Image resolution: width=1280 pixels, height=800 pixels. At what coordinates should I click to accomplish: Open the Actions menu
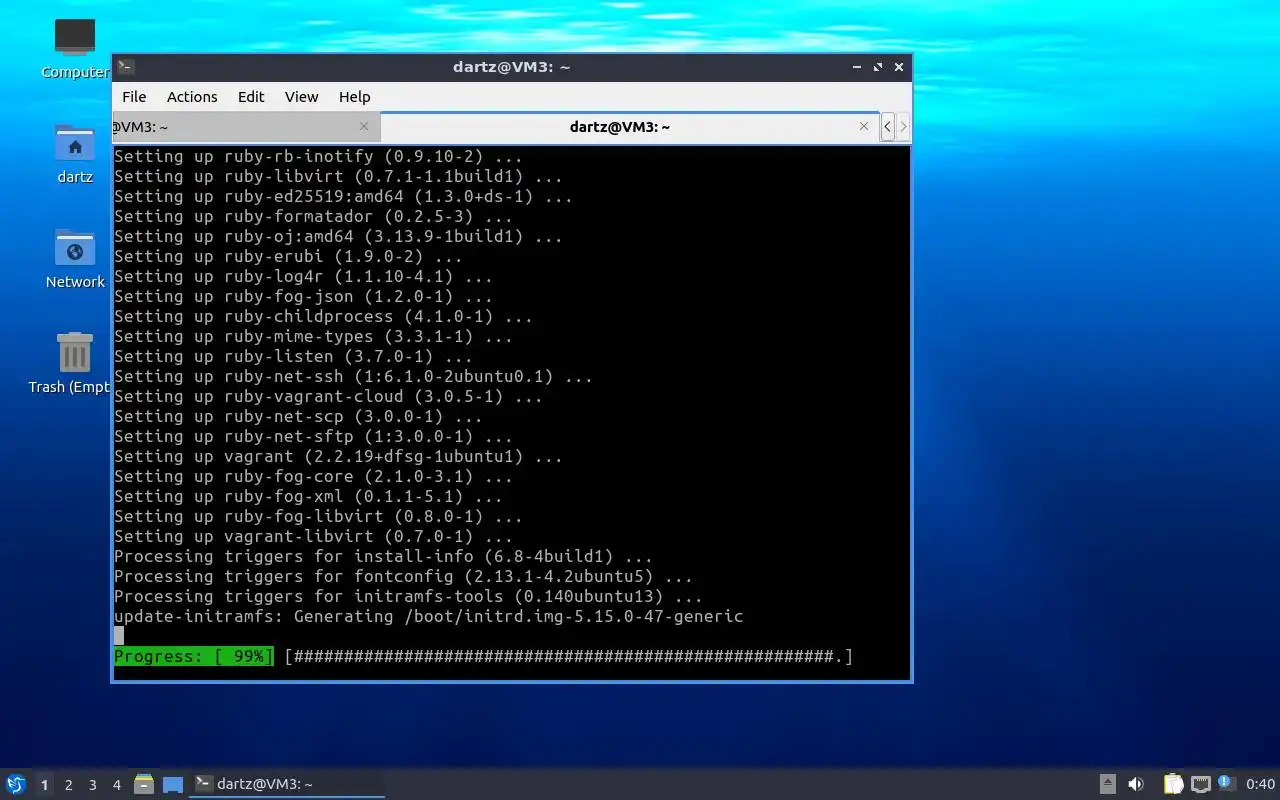pyautogui.click(x=192, y=97)
